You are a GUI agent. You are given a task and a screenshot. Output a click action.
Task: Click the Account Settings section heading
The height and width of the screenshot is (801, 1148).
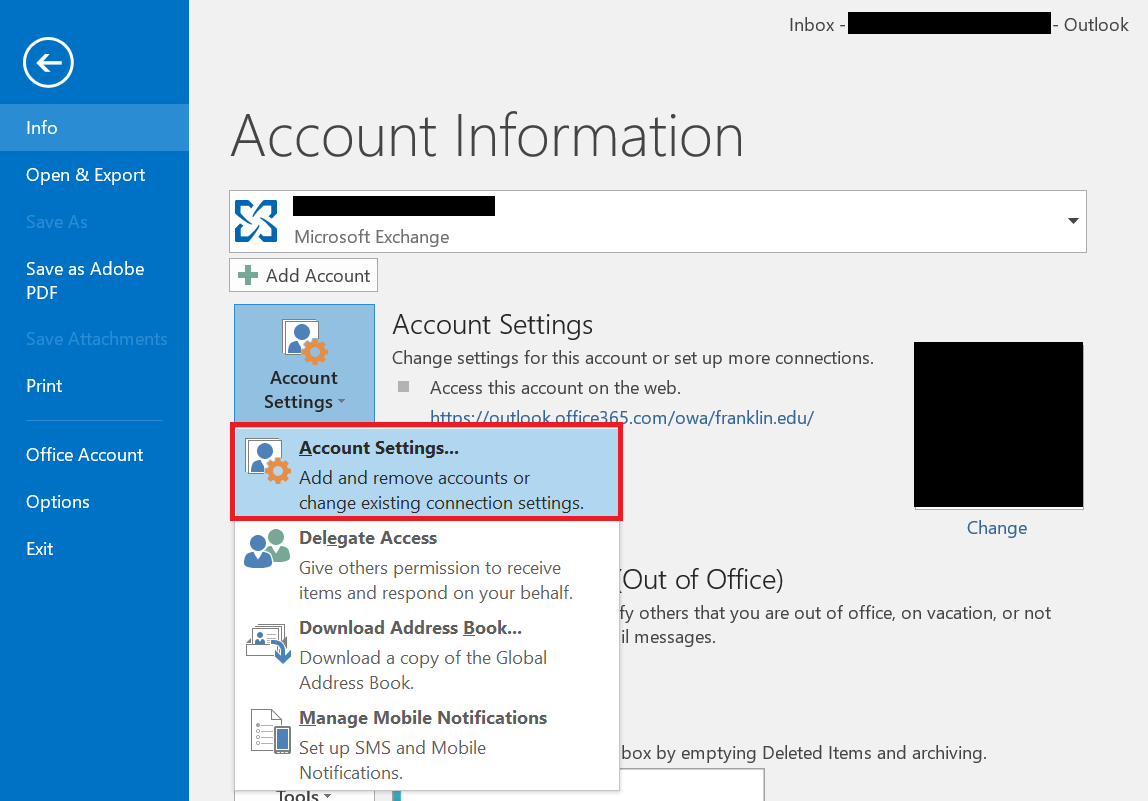pos(493,324)
